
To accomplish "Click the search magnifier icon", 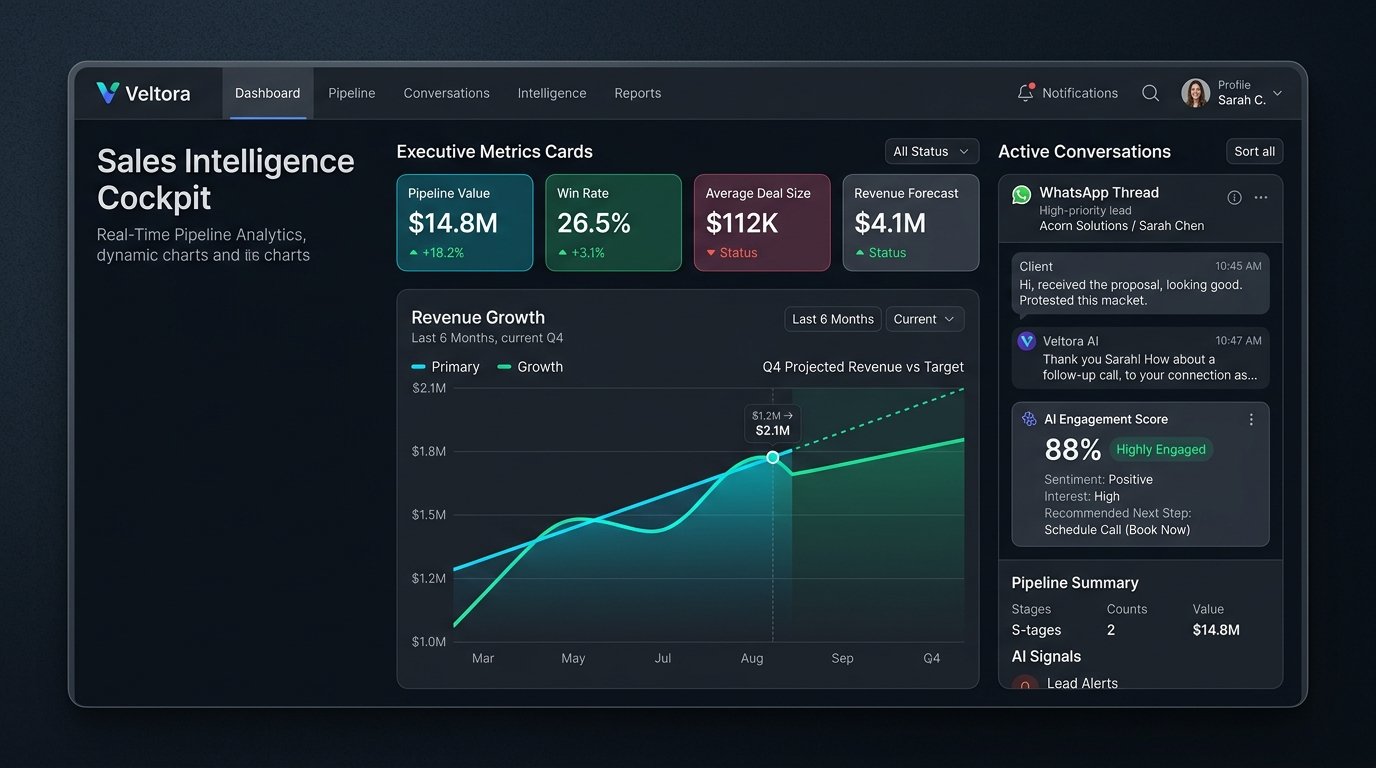I will [x=1151, y=93].
